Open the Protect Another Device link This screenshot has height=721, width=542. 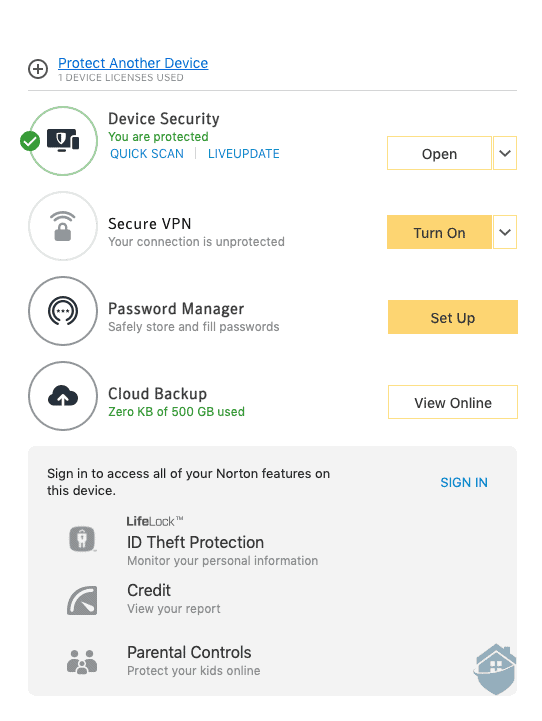(x=133, y=63)
